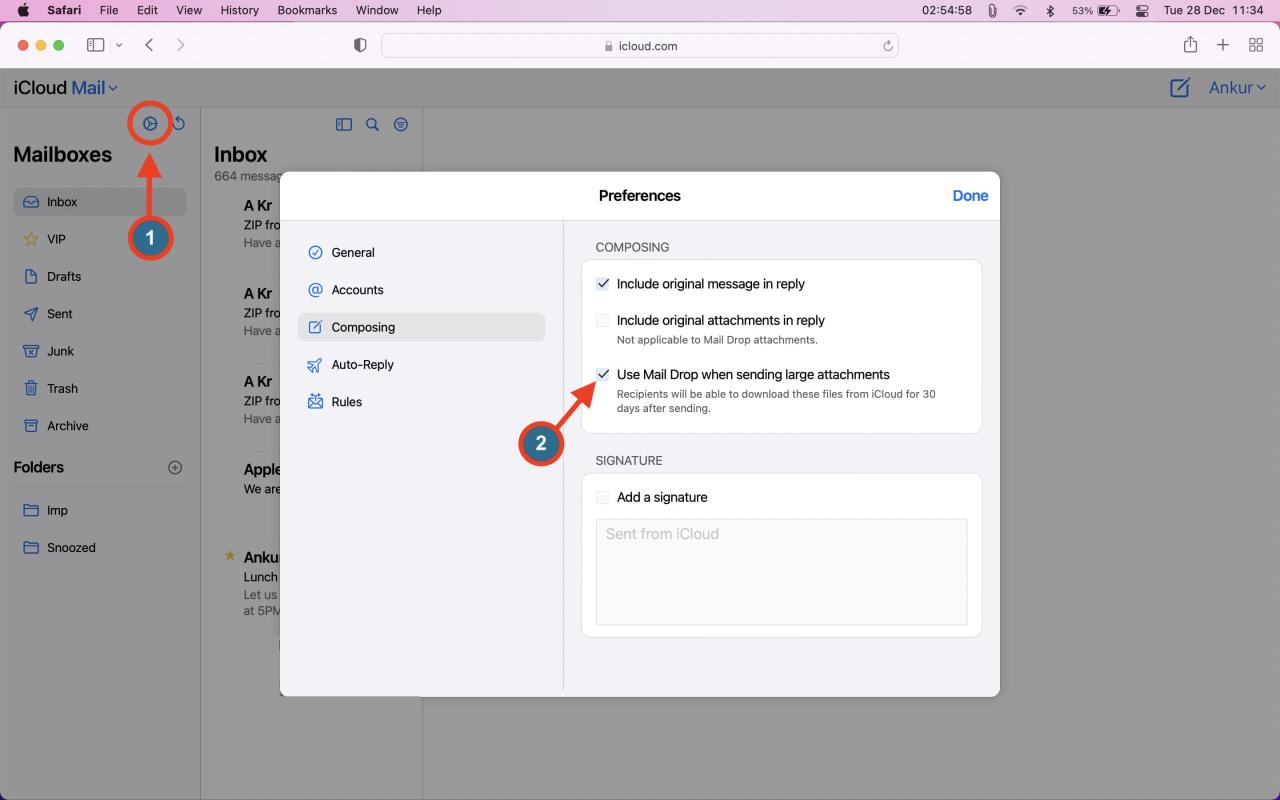Image resolution: width=1280 pixels, height=800 pixels.
Task: Click in the signature text box
Action: pyautogui.click(x=782, y=572)
